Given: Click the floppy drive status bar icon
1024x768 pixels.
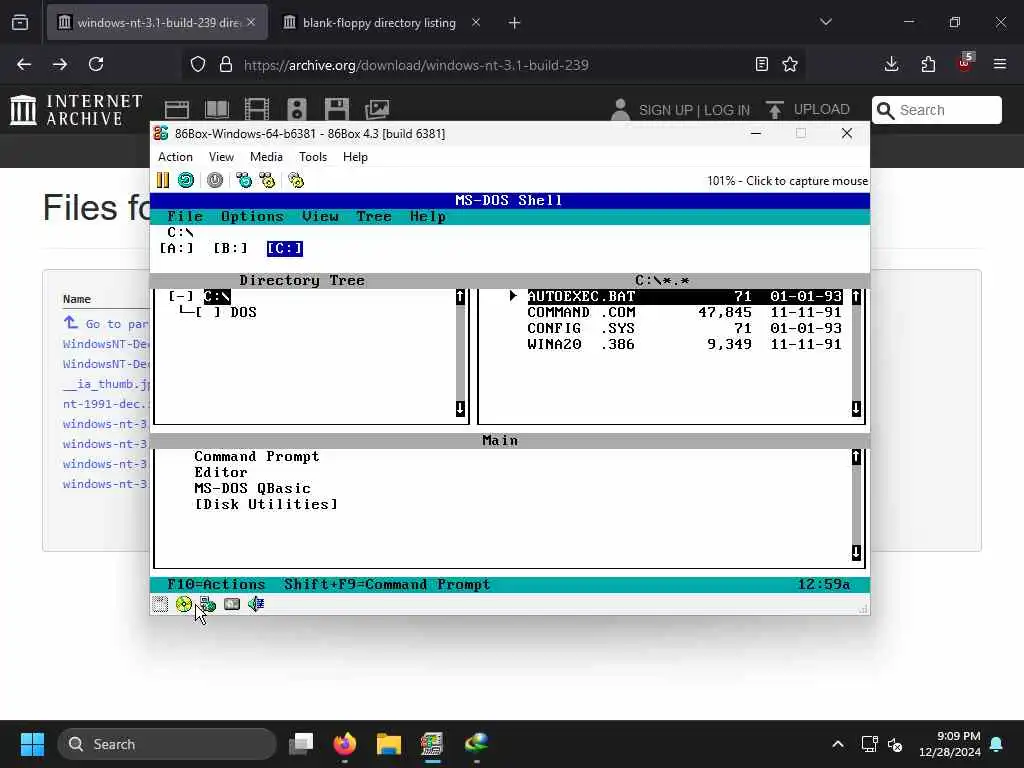Looking at the screenshot, I should pyautogui.click(x=160, y=604).
